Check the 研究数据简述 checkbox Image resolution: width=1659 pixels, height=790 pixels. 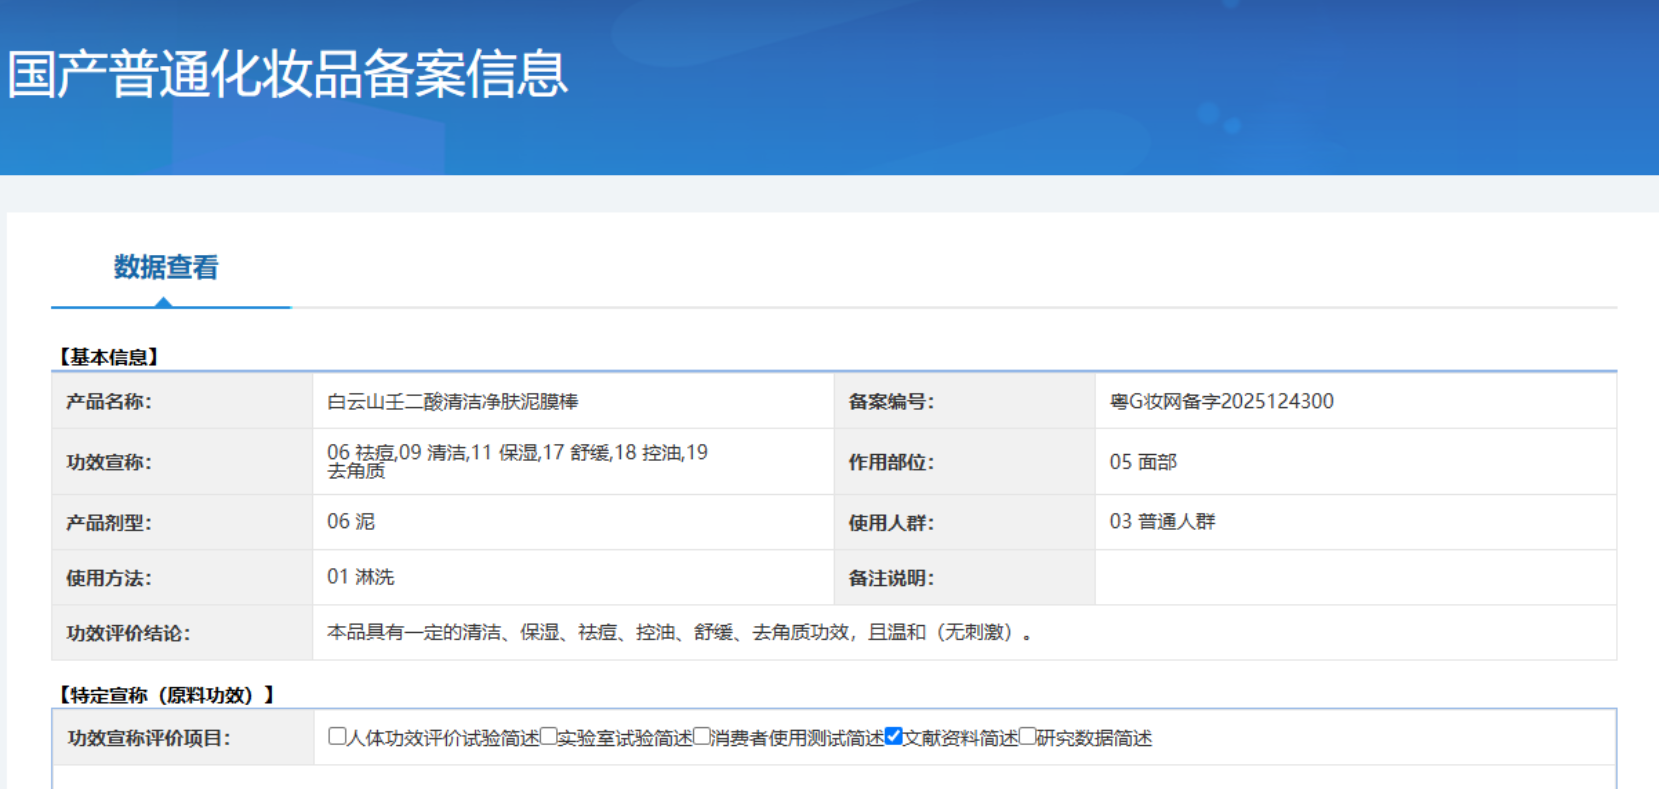click(x=1027, y=736)
